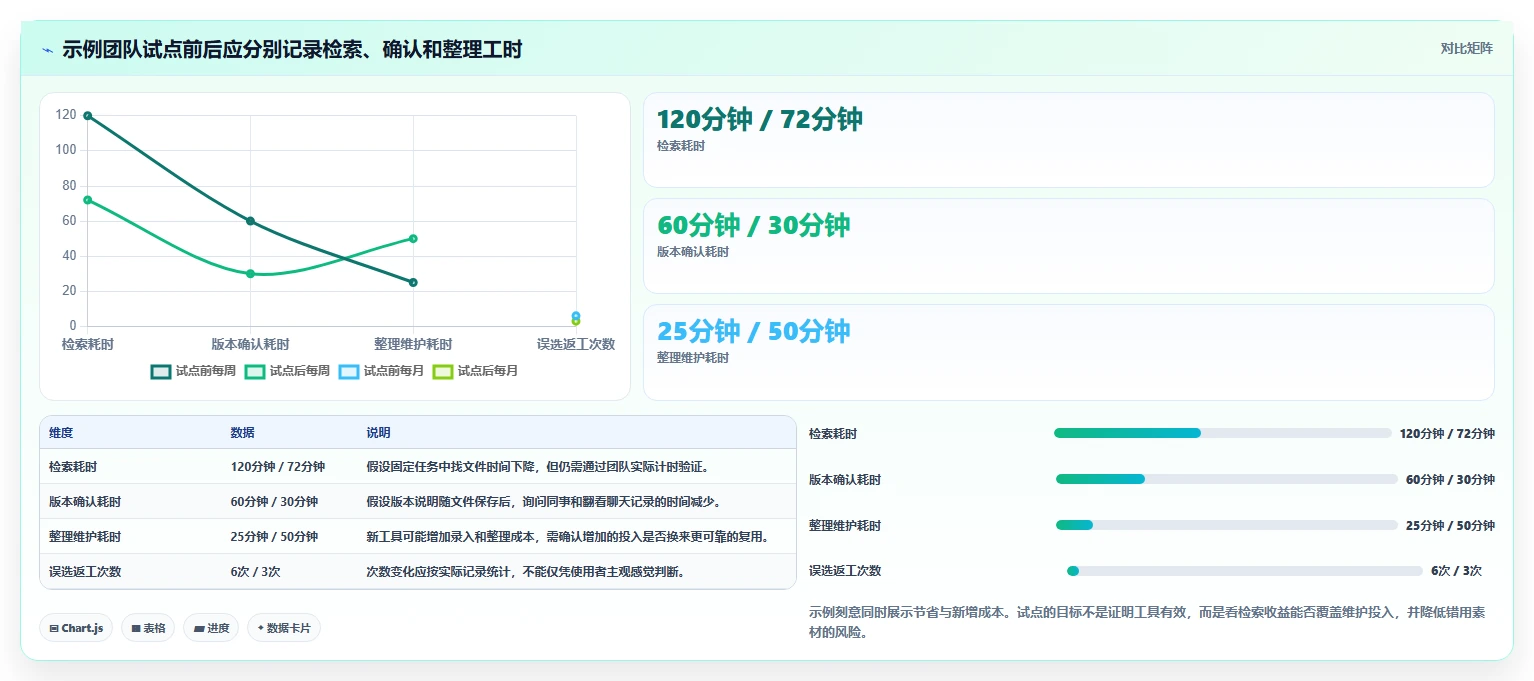Viewport: 1534px width, 681px height.
Task: Click the chart point at 72 for 检索耗时
Action: click(x=88, y=200)
